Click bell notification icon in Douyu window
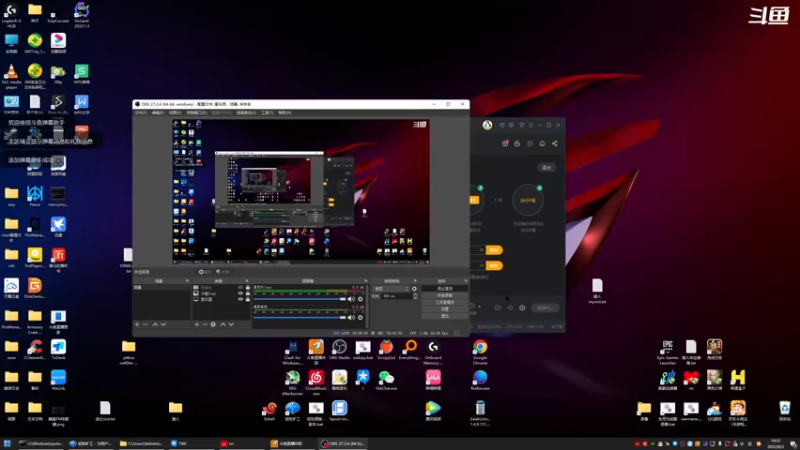 click(x=542, y=143)
